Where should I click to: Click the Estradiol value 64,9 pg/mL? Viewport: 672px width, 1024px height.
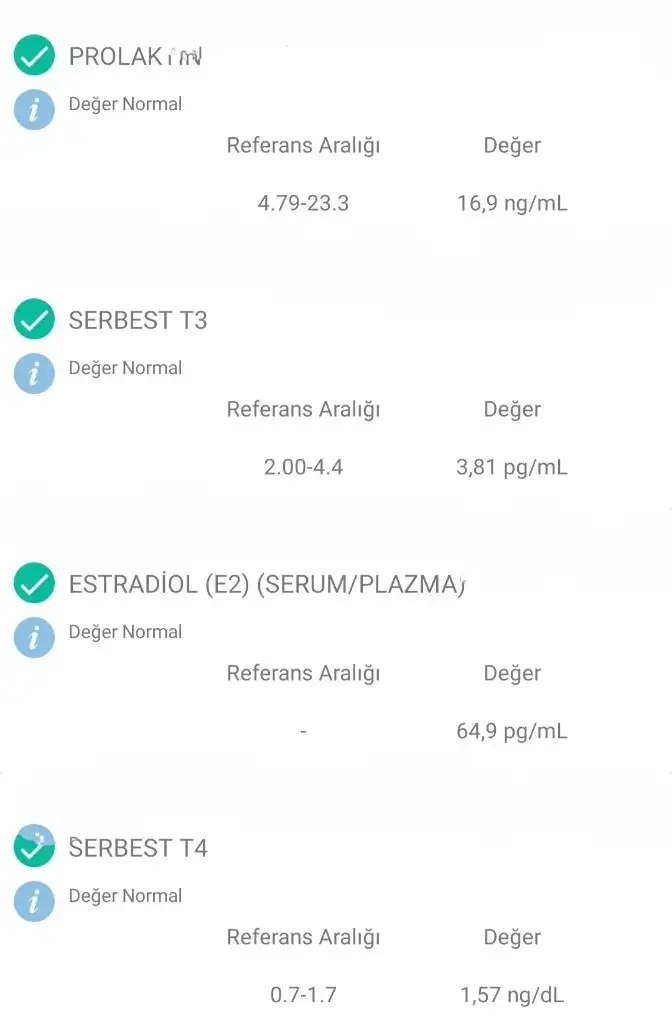point(512,731)
